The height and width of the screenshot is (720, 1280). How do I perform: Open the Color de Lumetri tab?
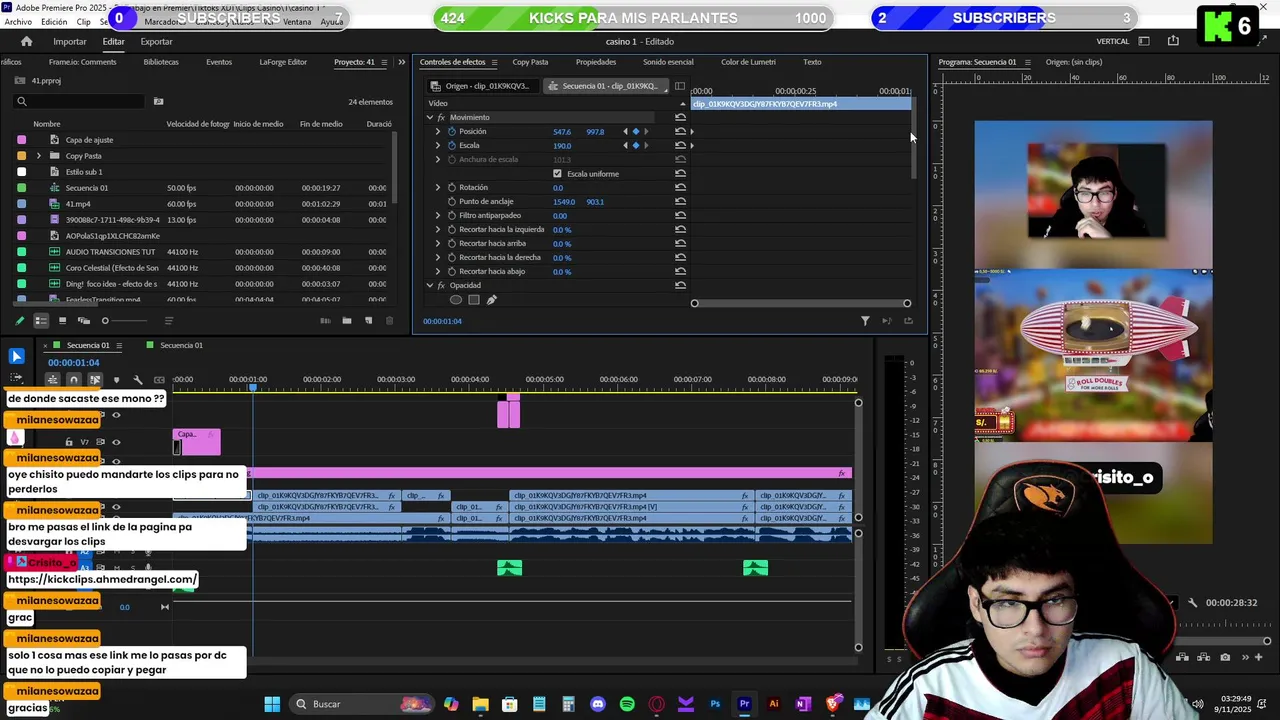pyautogui.click(x=748, y=62)
